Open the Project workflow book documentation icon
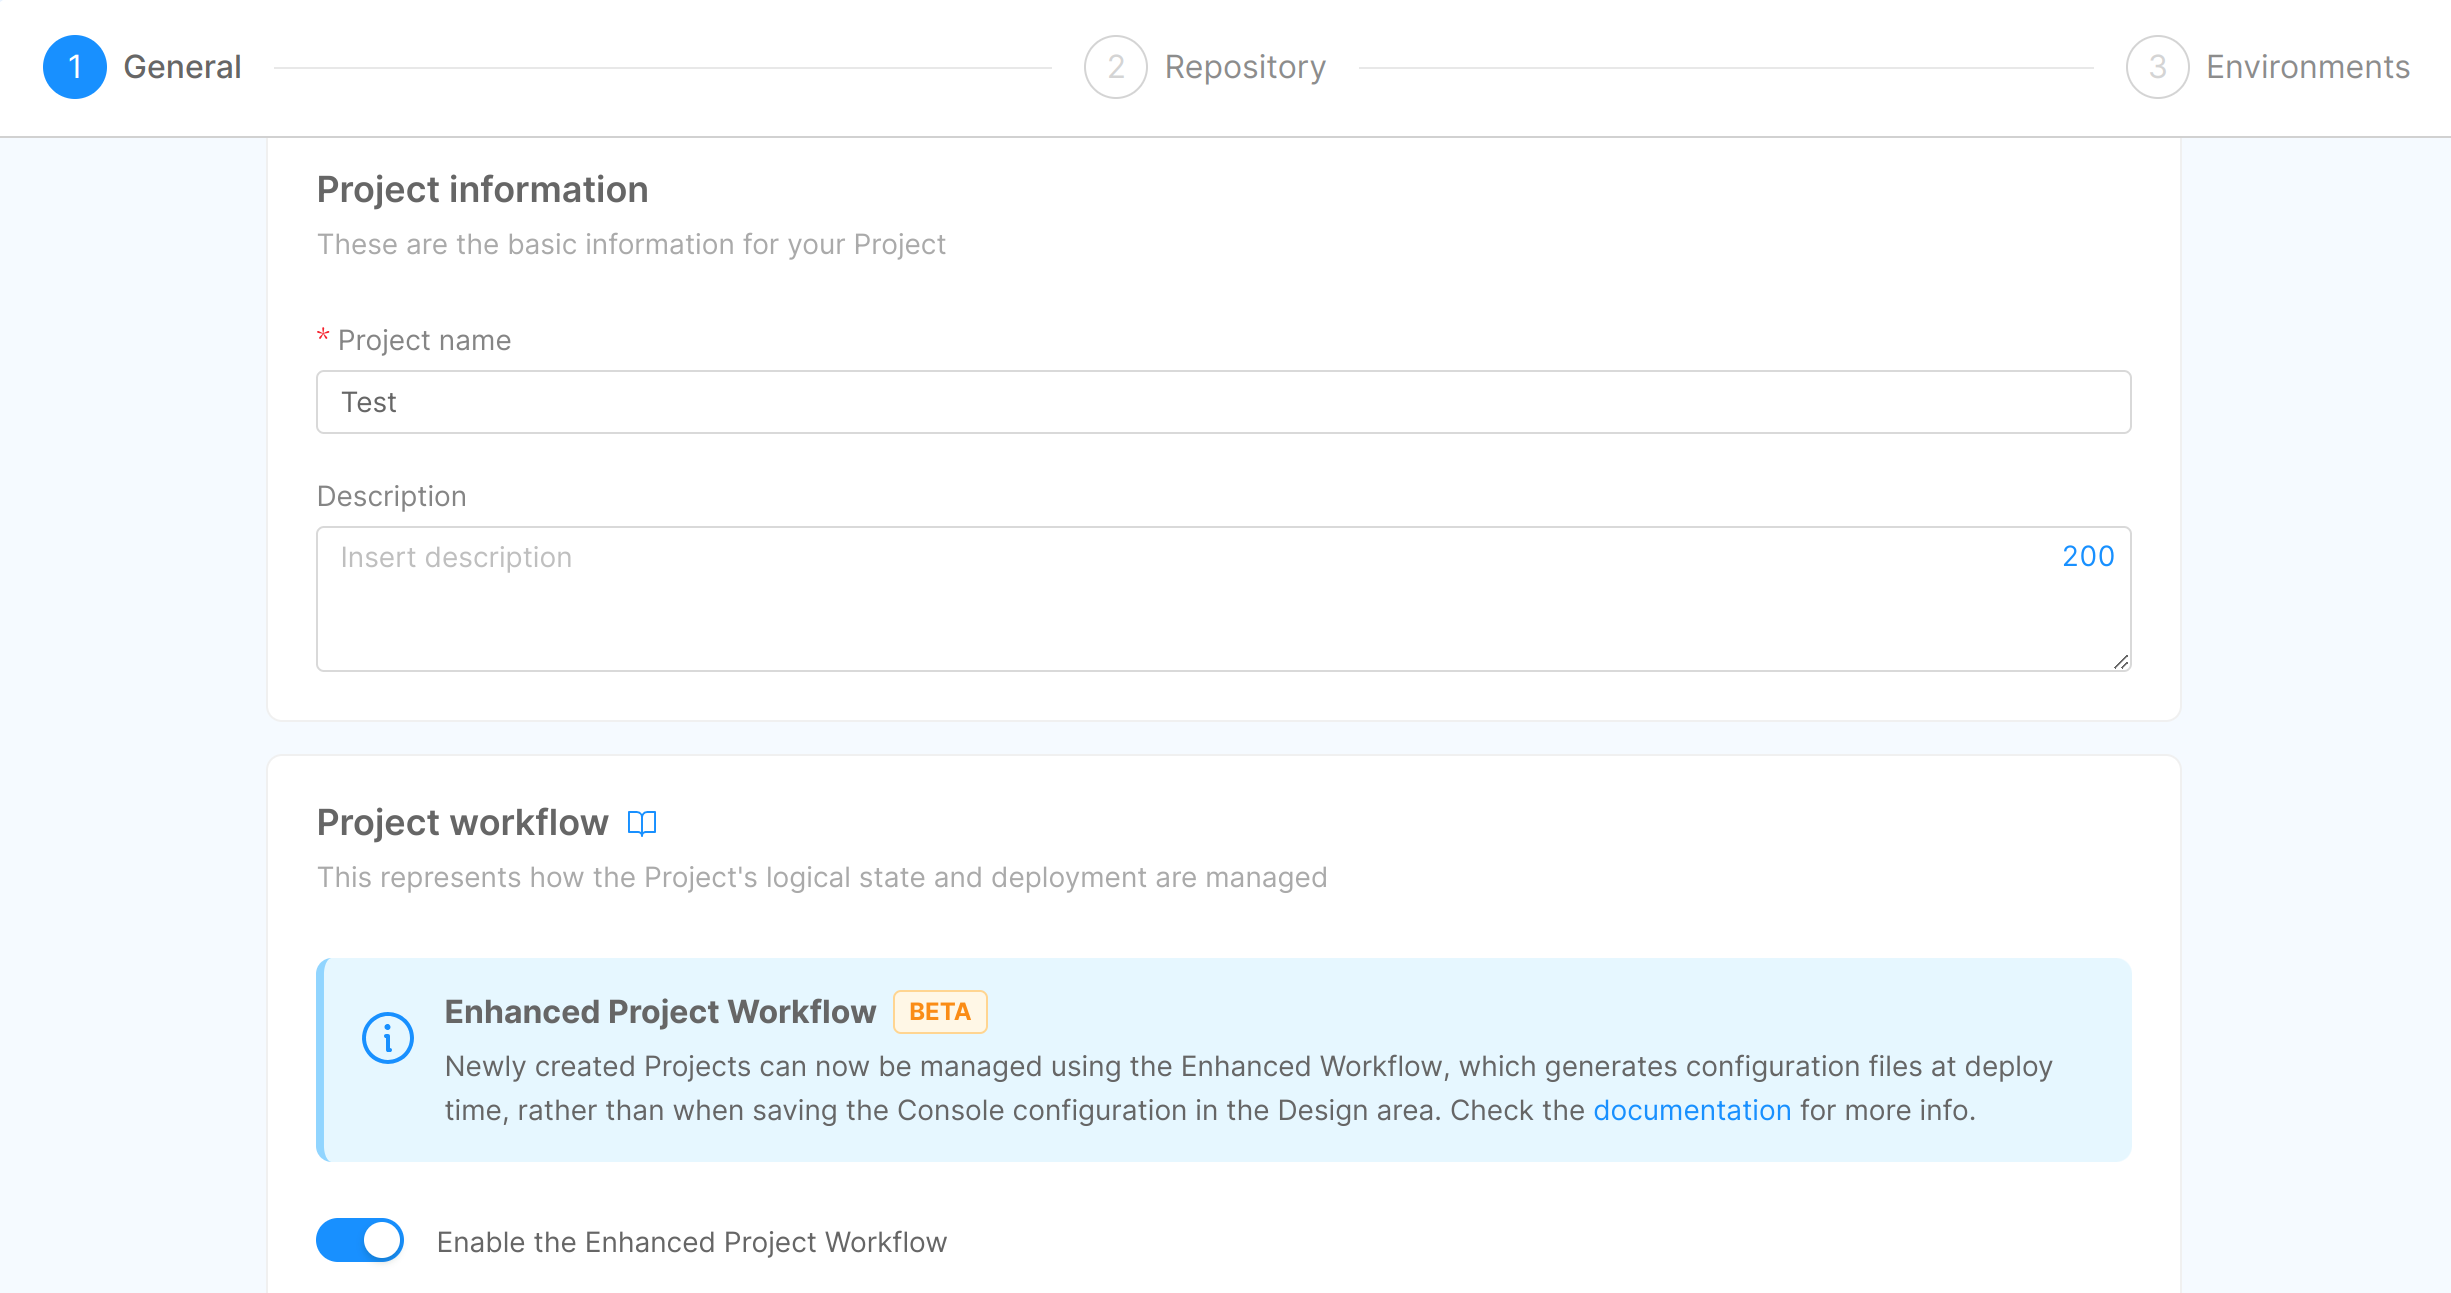This screenshot has height=1293, width=2451. (x=642, y=823)
